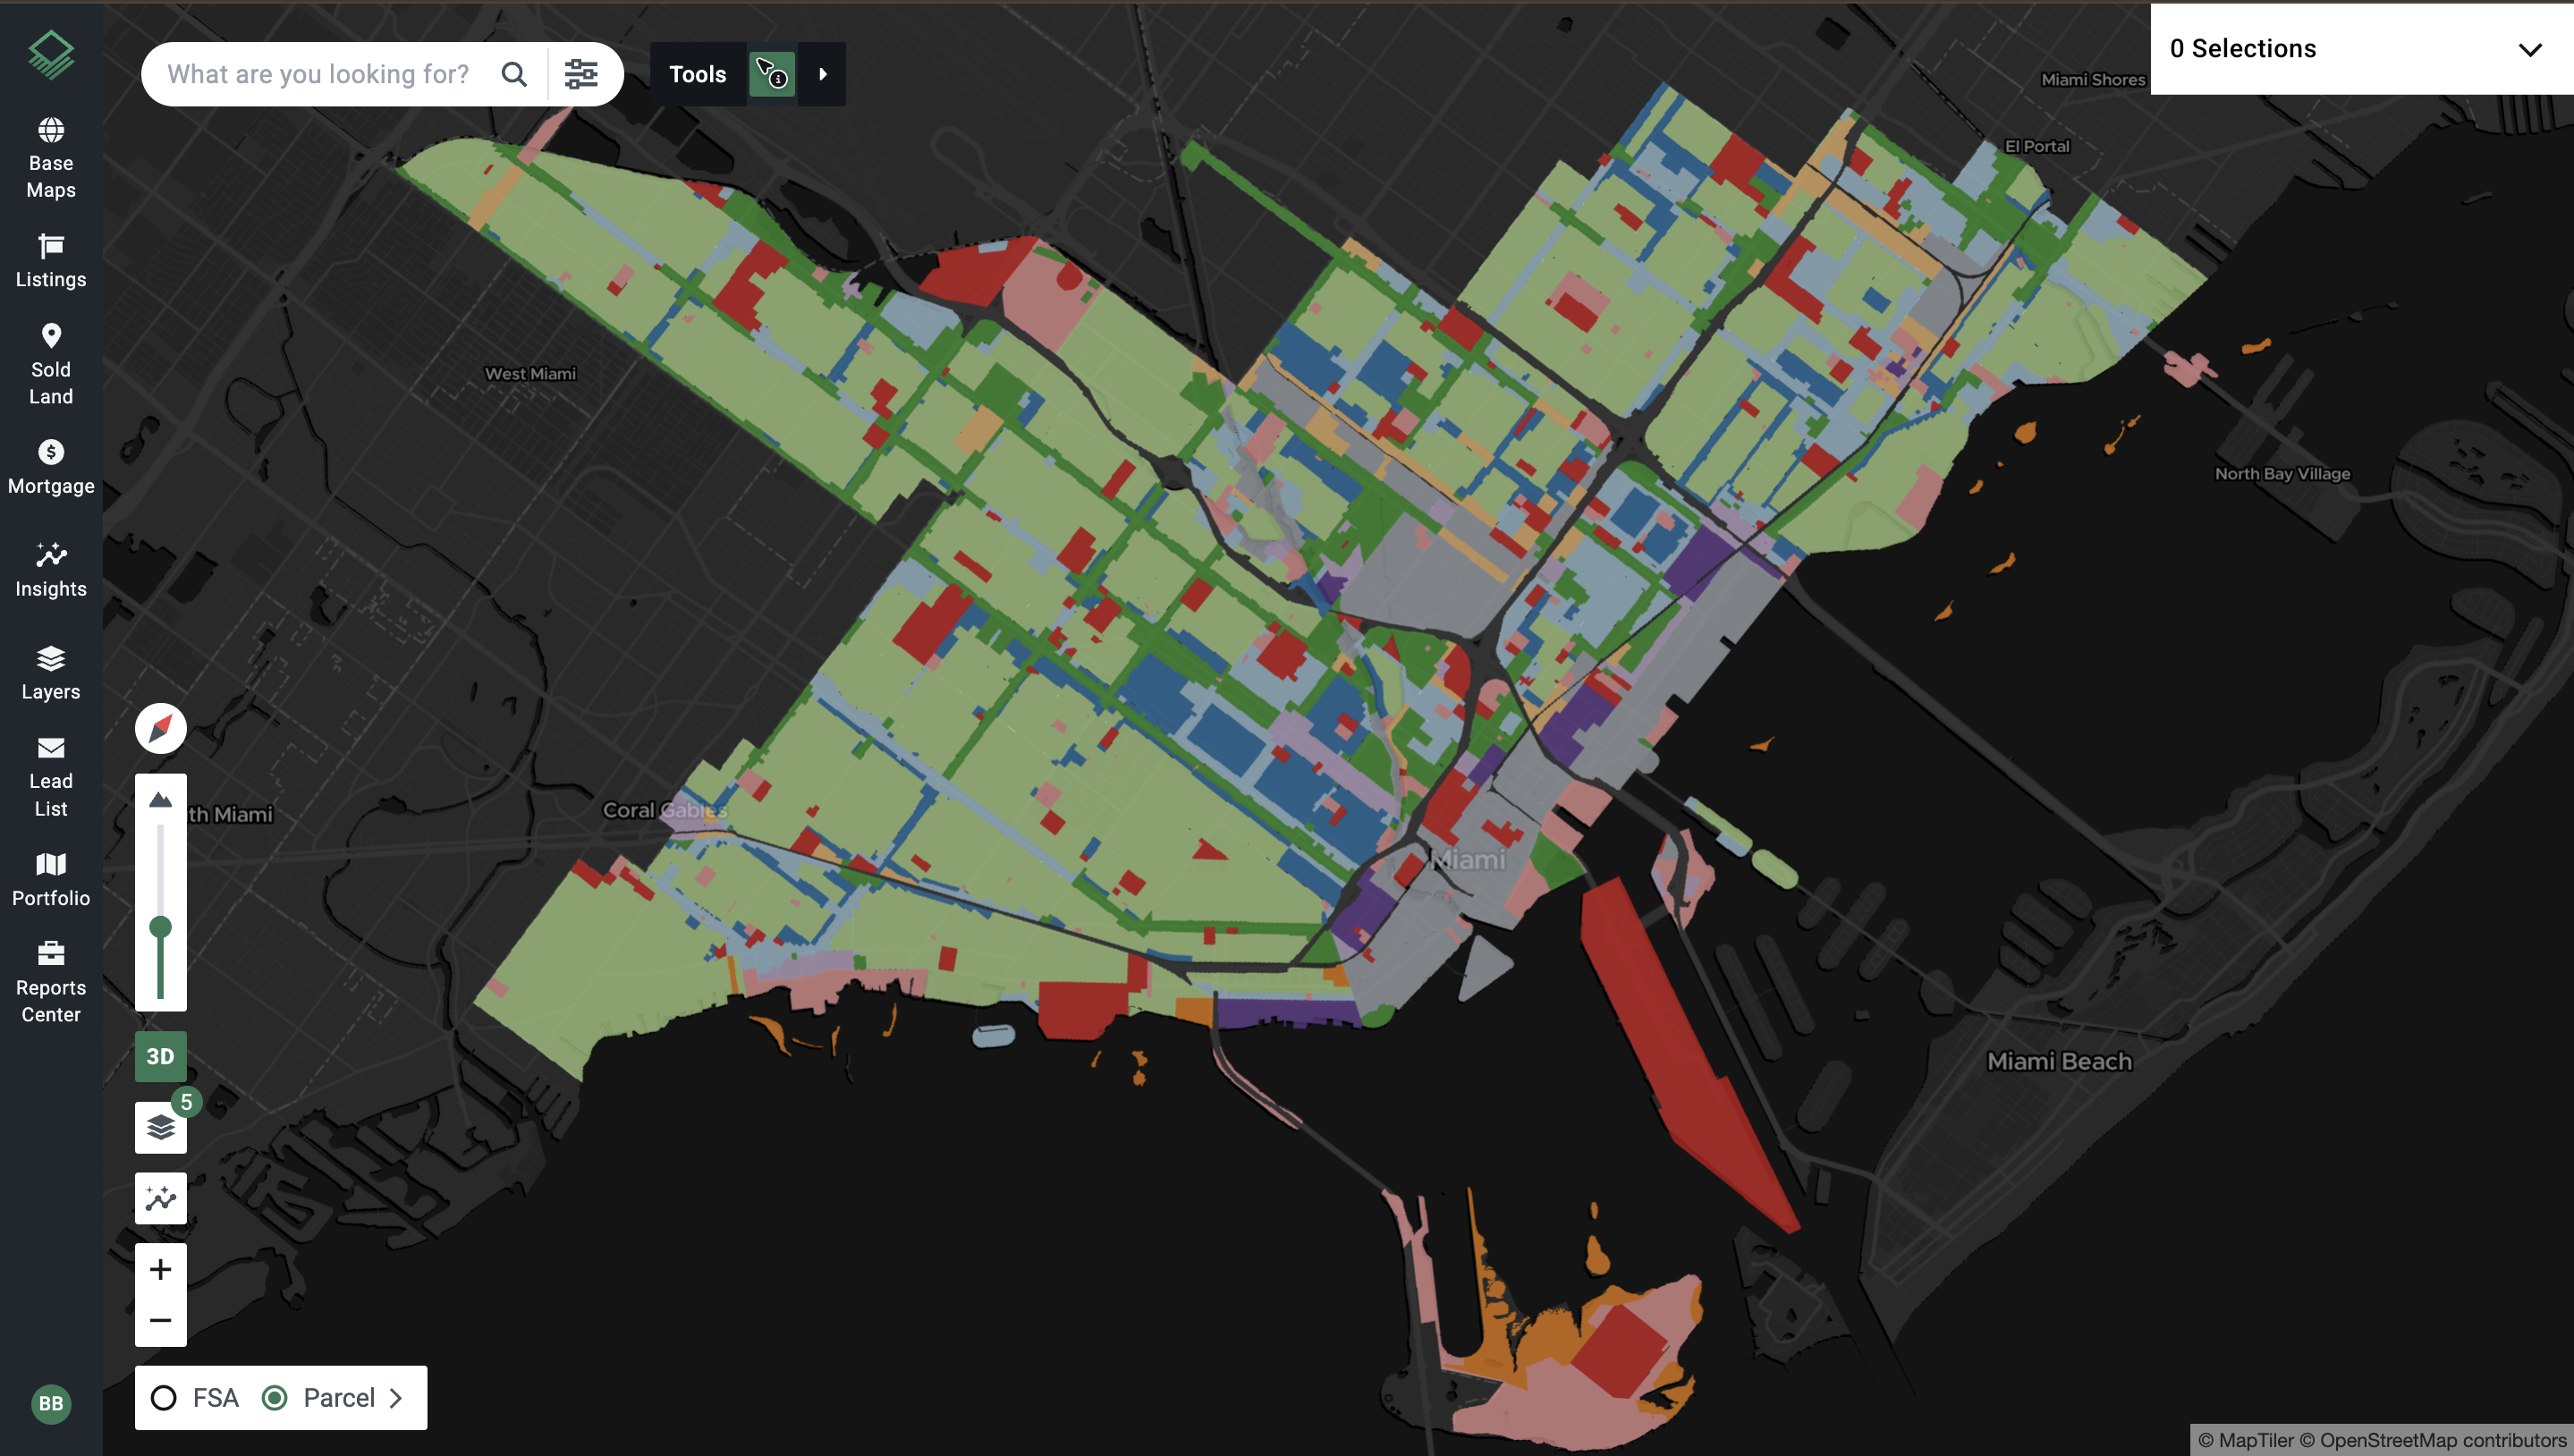
Task: Open the Insights panel
Action: 50,569
